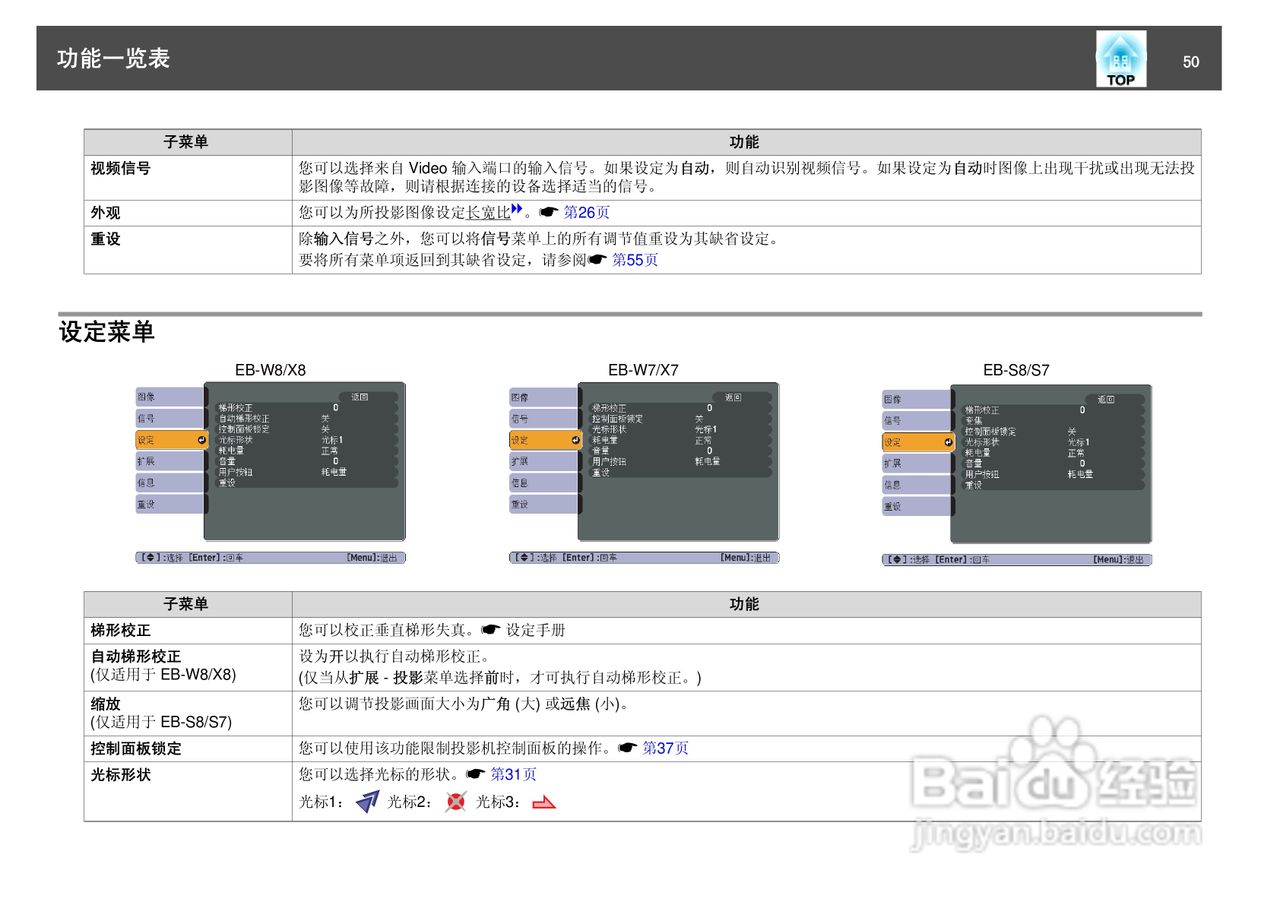
Task: Open the 第55页 page link
Action: [x=635, y=260]
